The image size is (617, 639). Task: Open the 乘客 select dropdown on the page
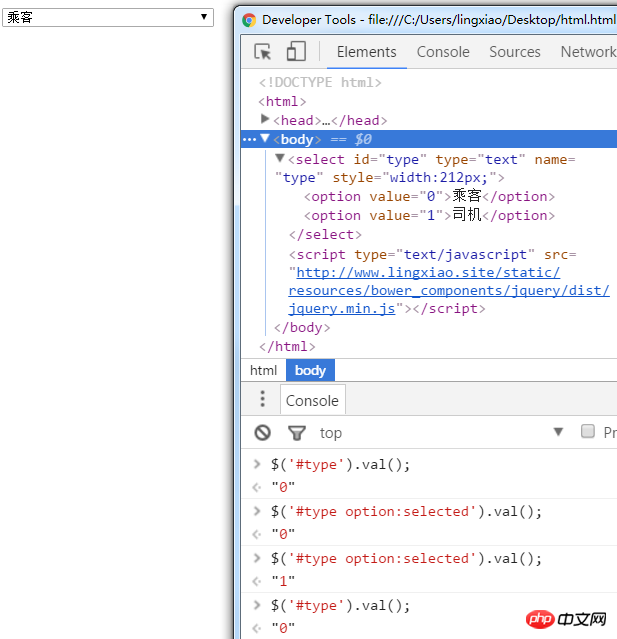pos(108,17)
